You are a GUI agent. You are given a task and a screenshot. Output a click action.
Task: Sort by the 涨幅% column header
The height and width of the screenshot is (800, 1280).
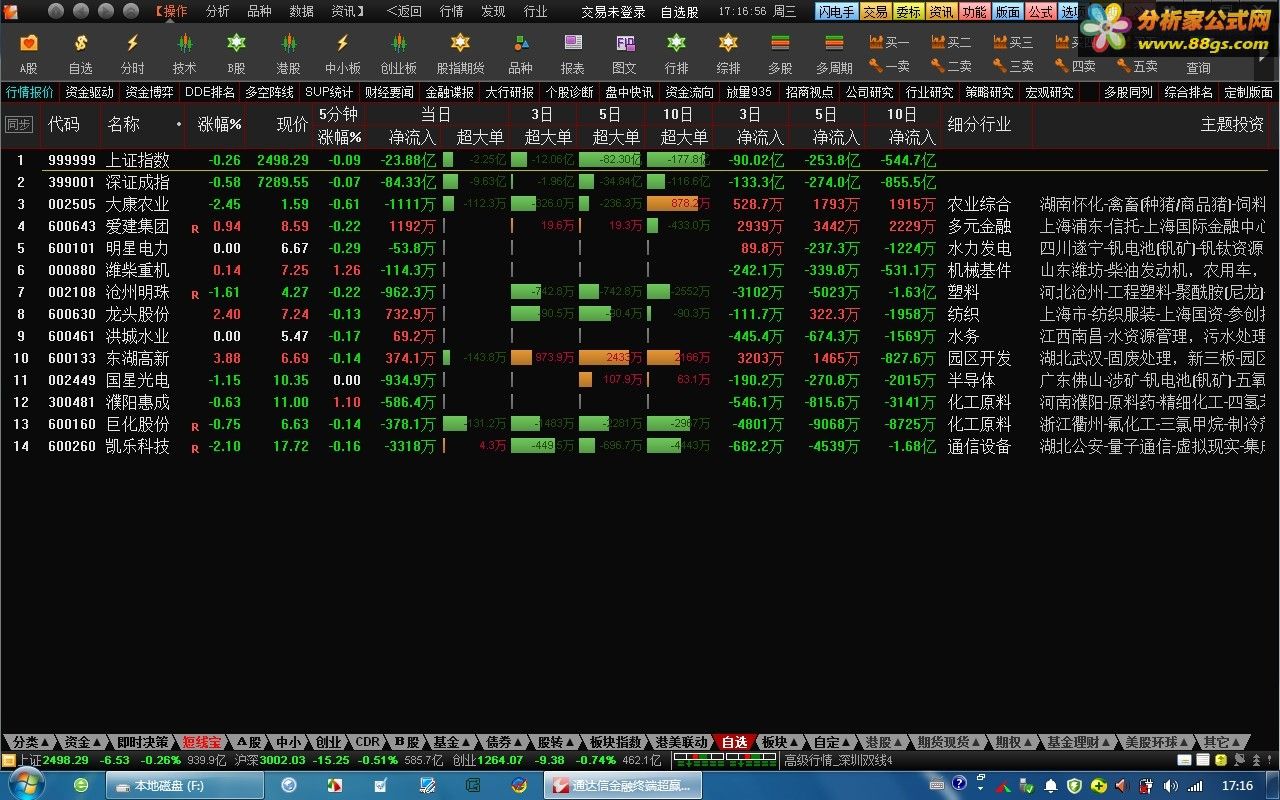pyautogui.click(x=219, y=125)
